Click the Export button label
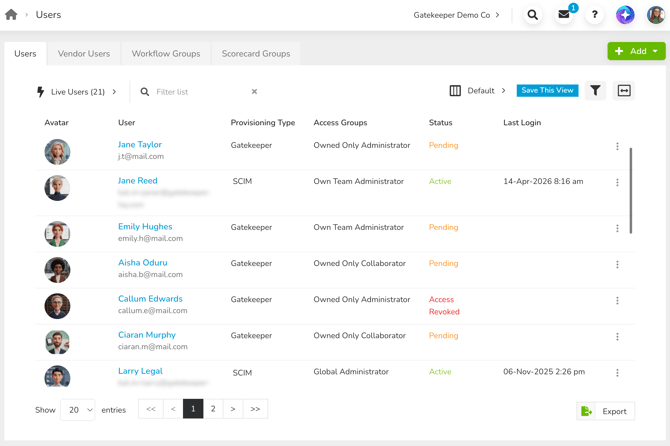This screenshot has width=670, height=446. (x=614, y=411)
